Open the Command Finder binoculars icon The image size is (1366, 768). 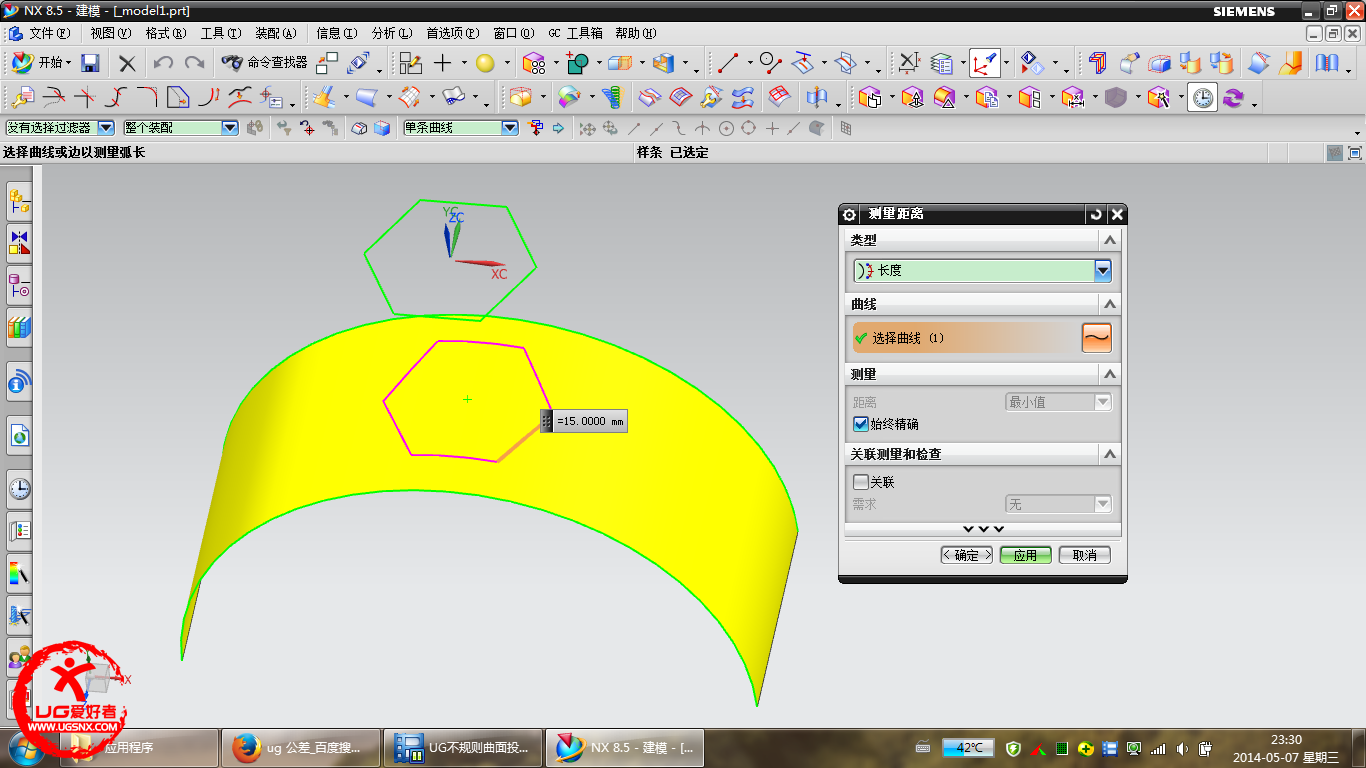[x=232, y=63]
